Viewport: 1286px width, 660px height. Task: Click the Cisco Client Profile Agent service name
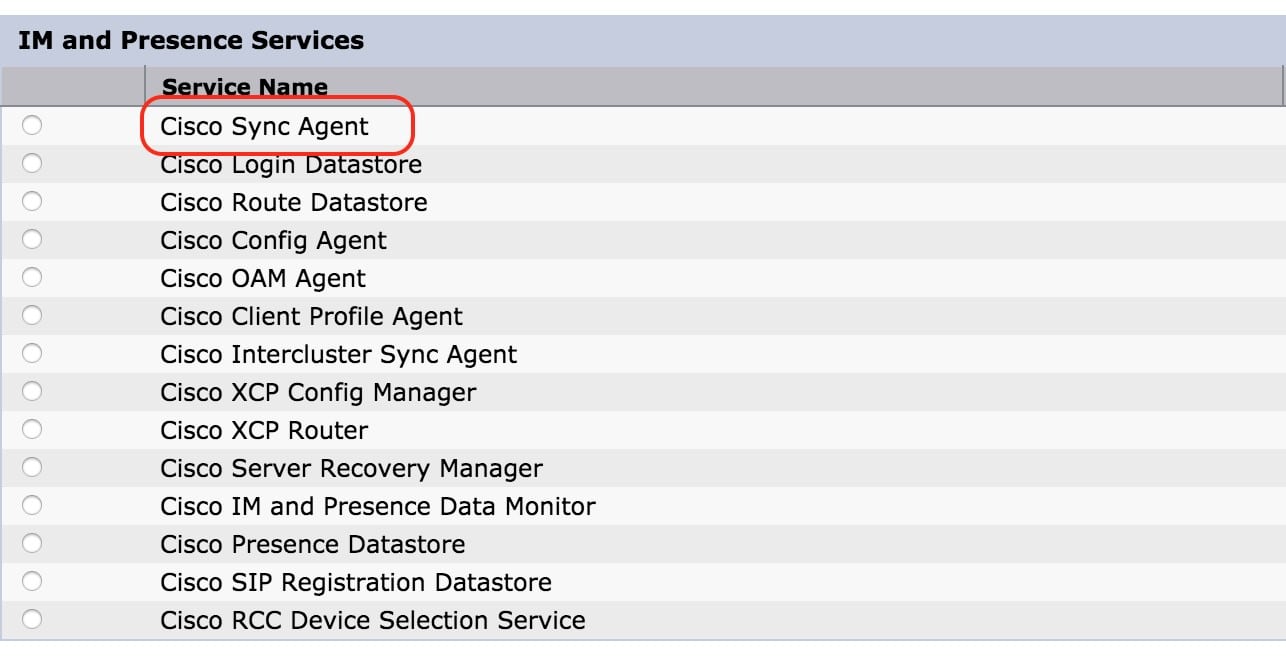[x=311, y=317]
